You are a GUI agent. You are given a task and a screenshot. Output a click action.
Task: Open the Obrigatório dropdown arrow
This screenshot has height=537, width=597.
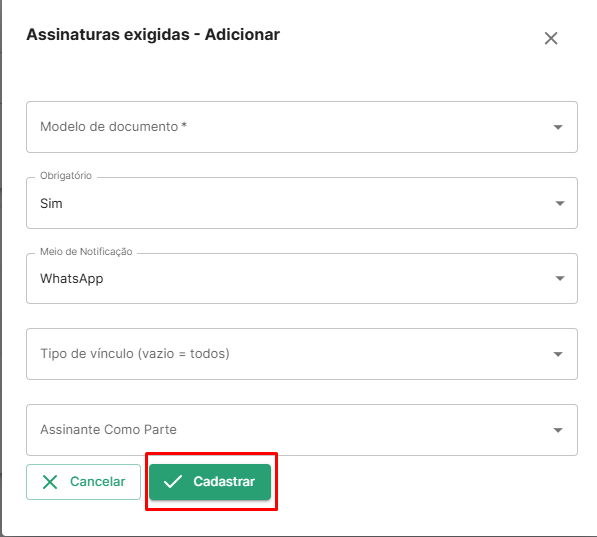pyautogui.click(x=559, y=203)
